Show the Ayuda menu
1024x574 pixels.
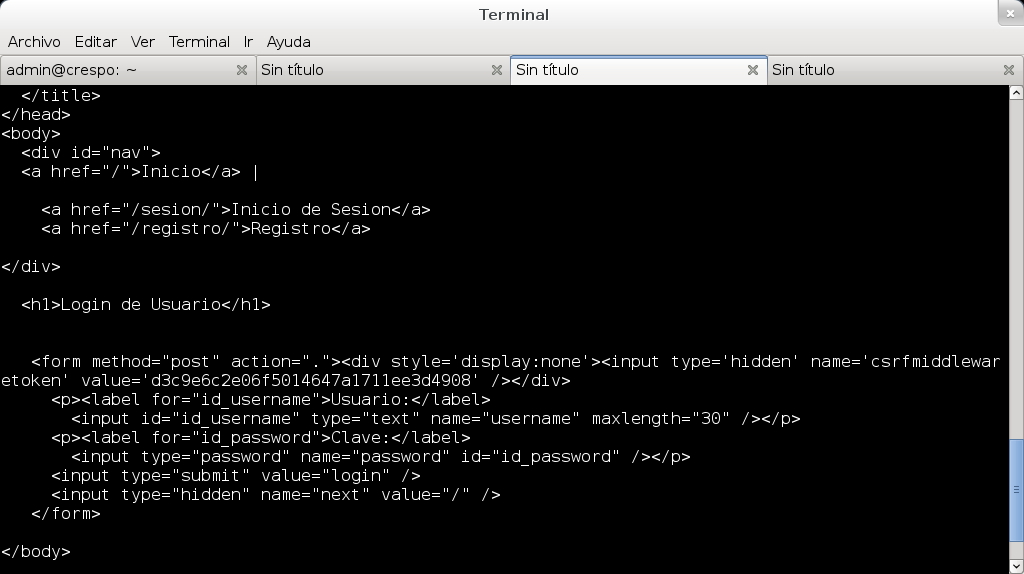pos(289,42)
